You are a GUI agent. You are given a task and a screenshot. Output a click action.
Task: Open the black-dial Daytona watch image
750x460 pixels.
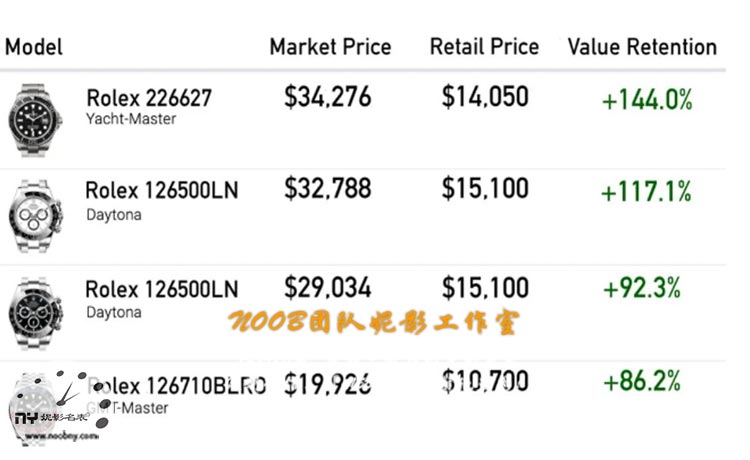pos(35,313)
